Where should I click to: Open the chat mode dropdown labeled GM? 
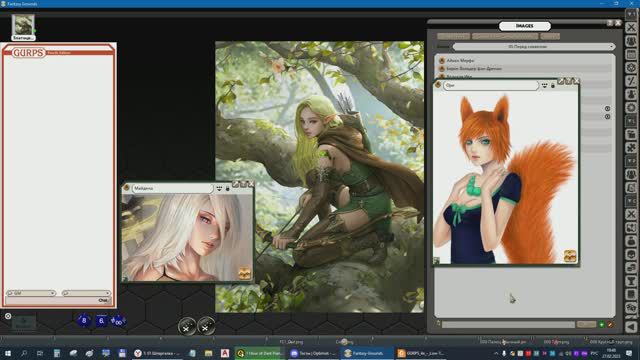point(31,293)
